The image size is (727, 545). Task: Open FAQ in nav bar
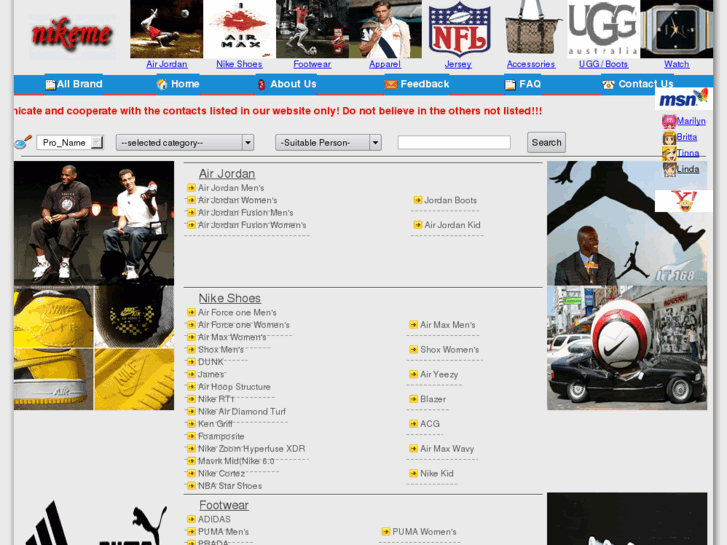pyautogui.click(x=530, y=84)
